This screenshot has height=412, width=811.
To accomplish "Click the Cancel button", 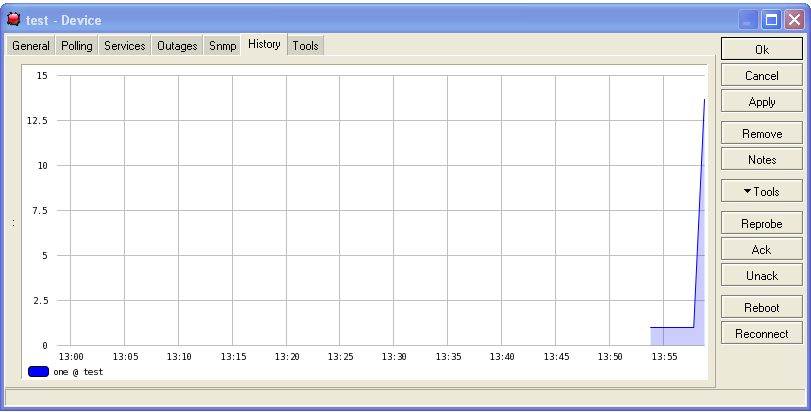I will (x=762, y=75).
